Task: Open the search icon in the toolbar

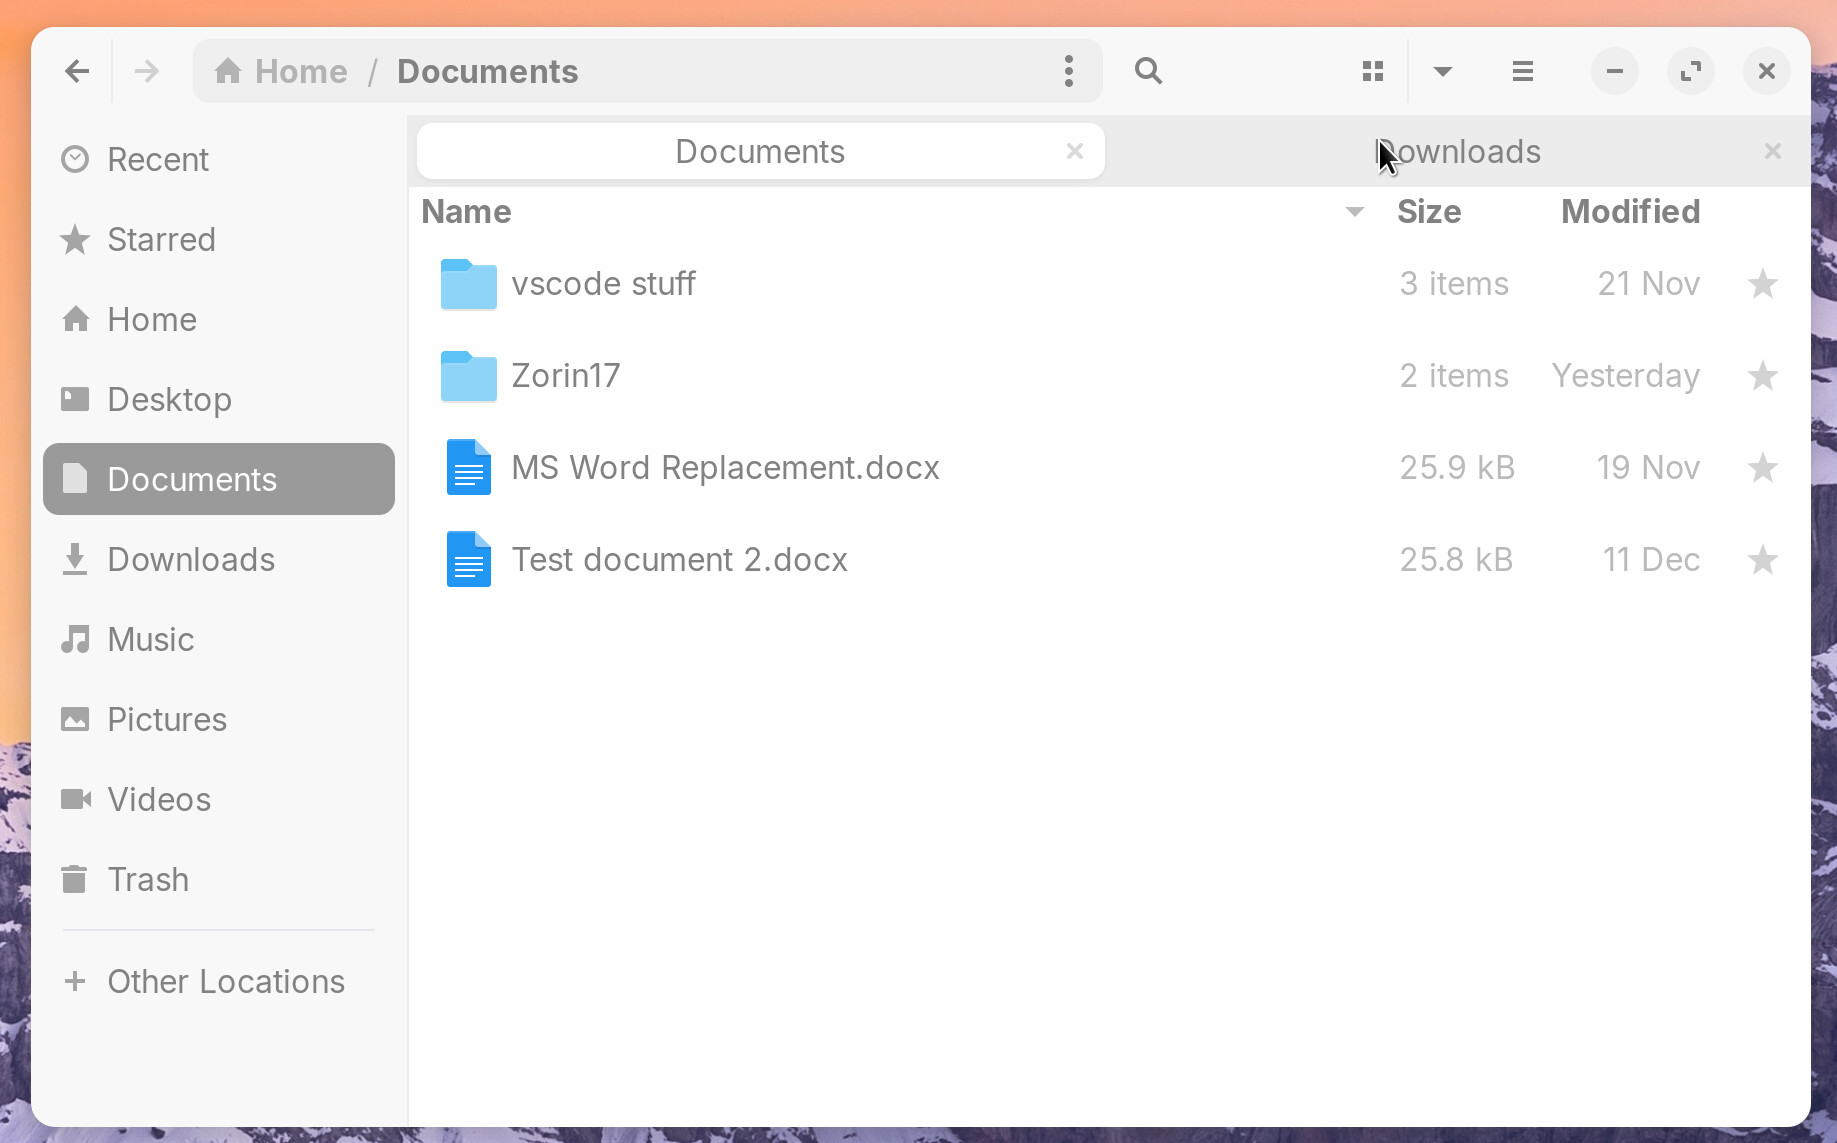Action: pyautogui.click(x=1147, y=71)
